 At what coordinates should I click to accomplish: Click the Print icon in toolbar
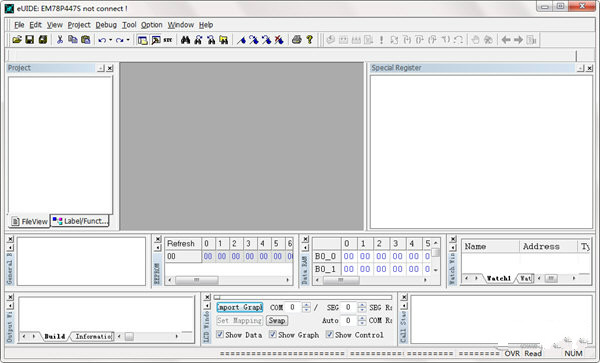(297, 39)
